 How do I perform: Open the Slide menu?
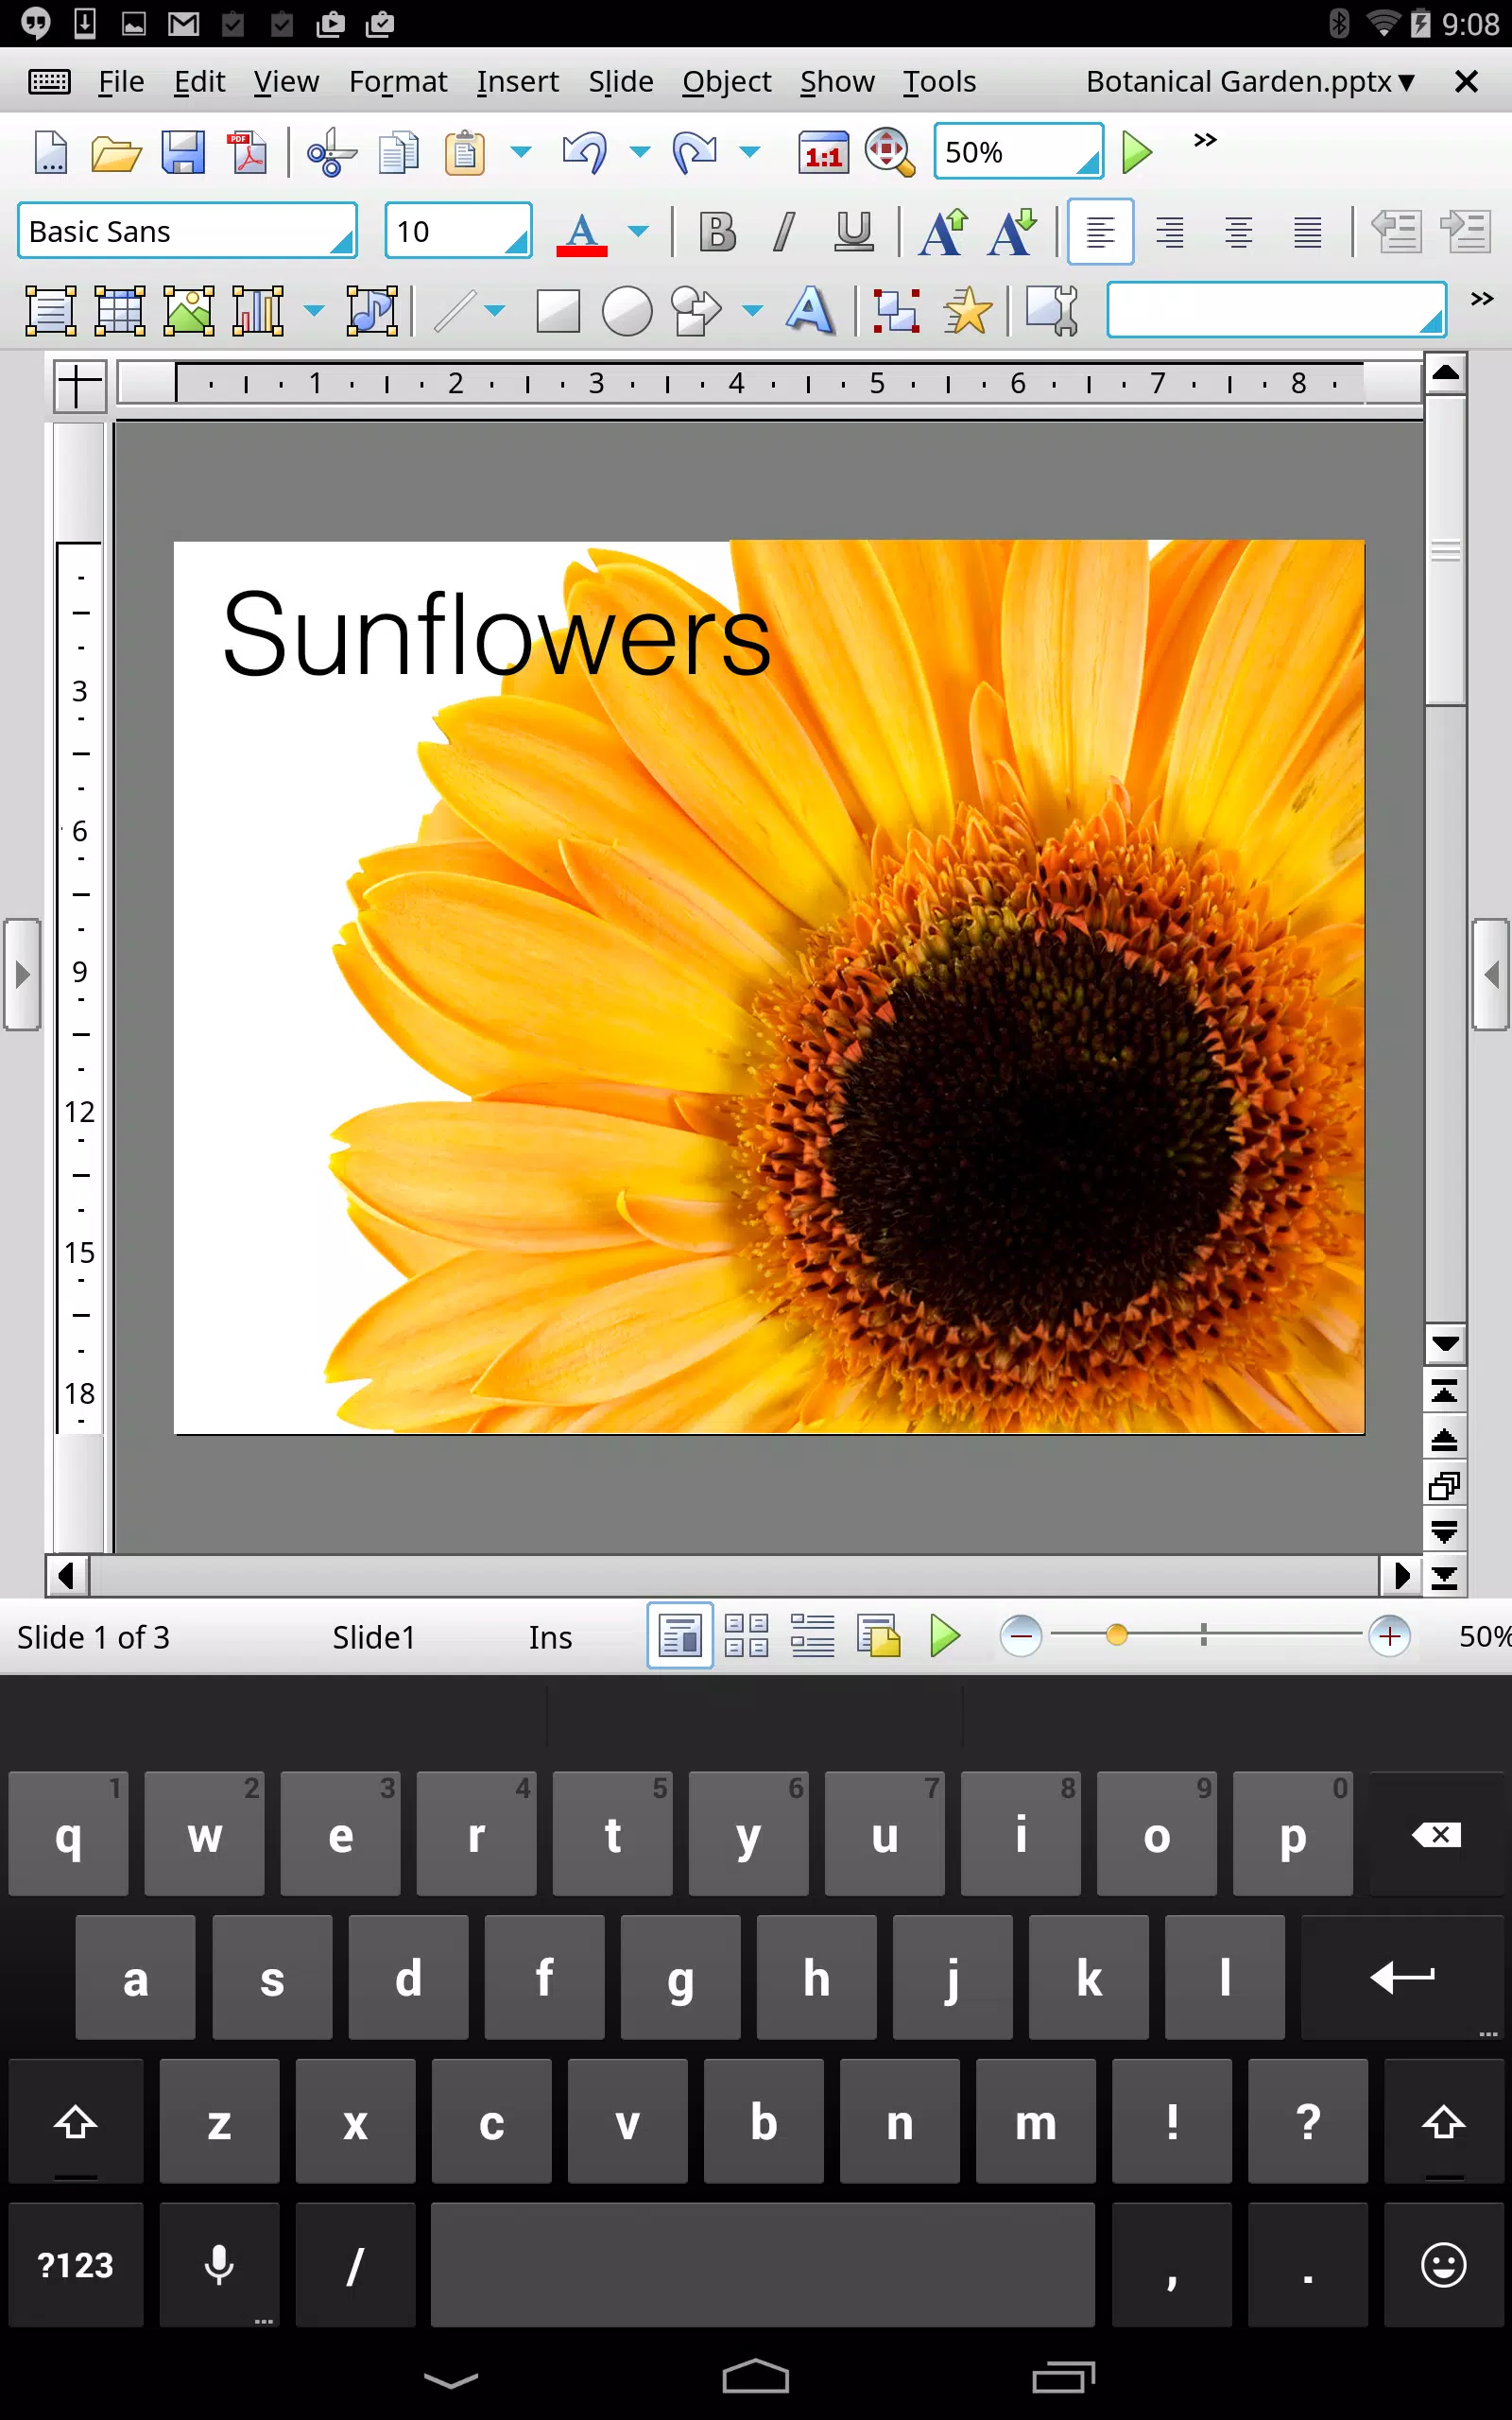[x=620, y=82]
